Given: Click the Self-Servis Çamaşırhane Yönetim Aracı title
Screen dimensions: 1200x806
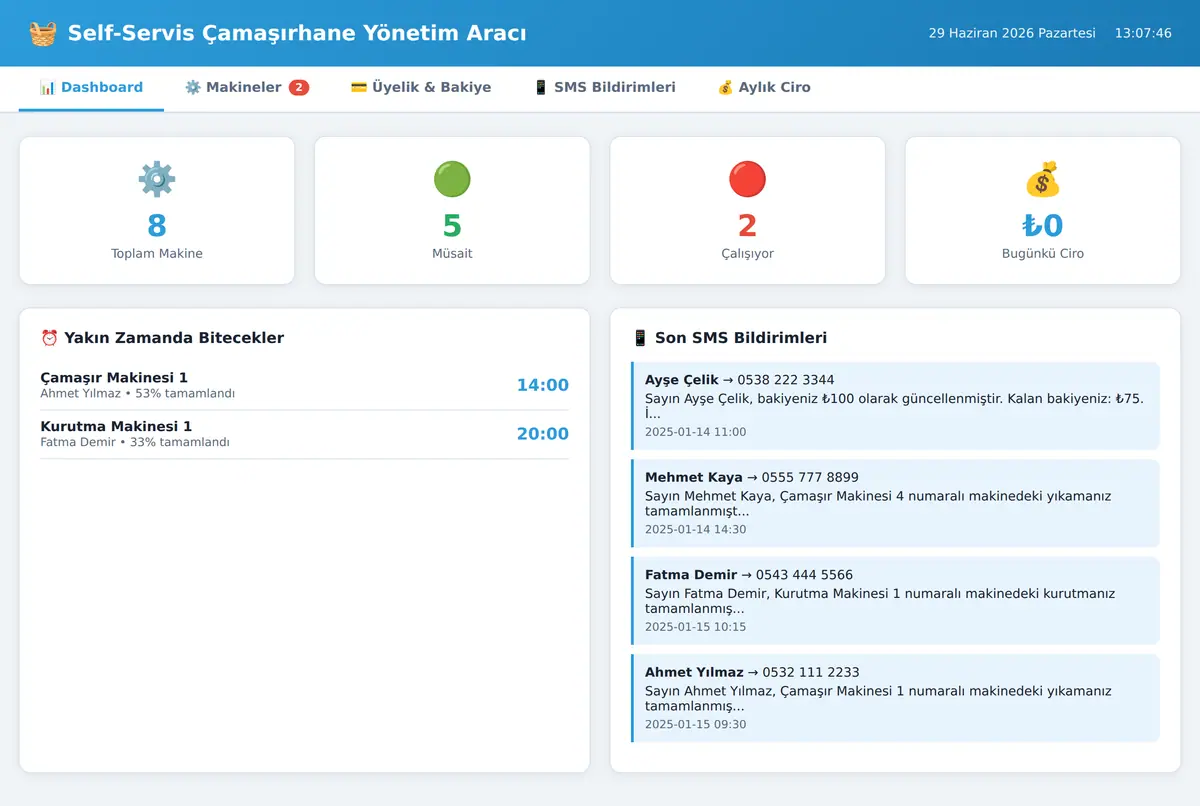Looking at the screenshot, I should [x=297, y=33].
